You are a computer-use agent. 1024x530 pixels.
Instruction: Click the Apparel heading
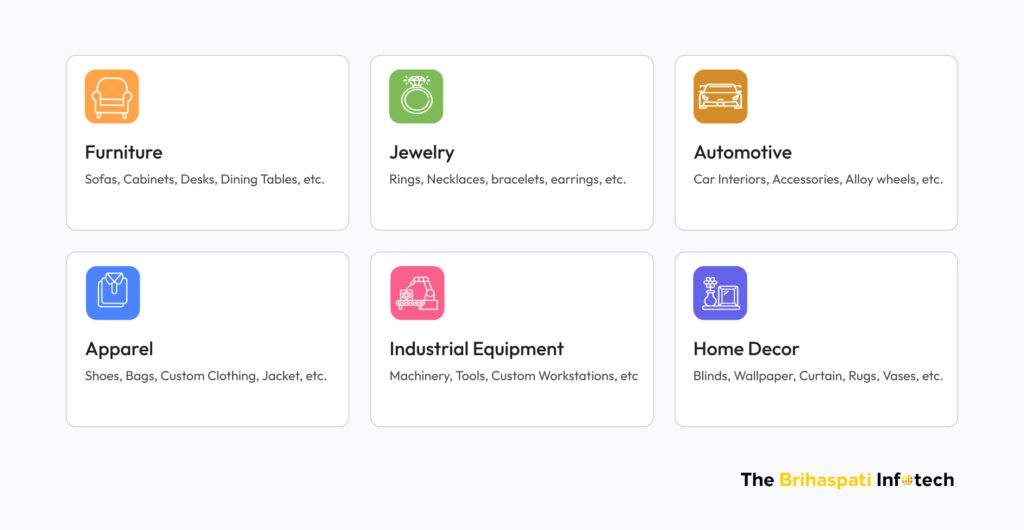click(x=120, y=349)
